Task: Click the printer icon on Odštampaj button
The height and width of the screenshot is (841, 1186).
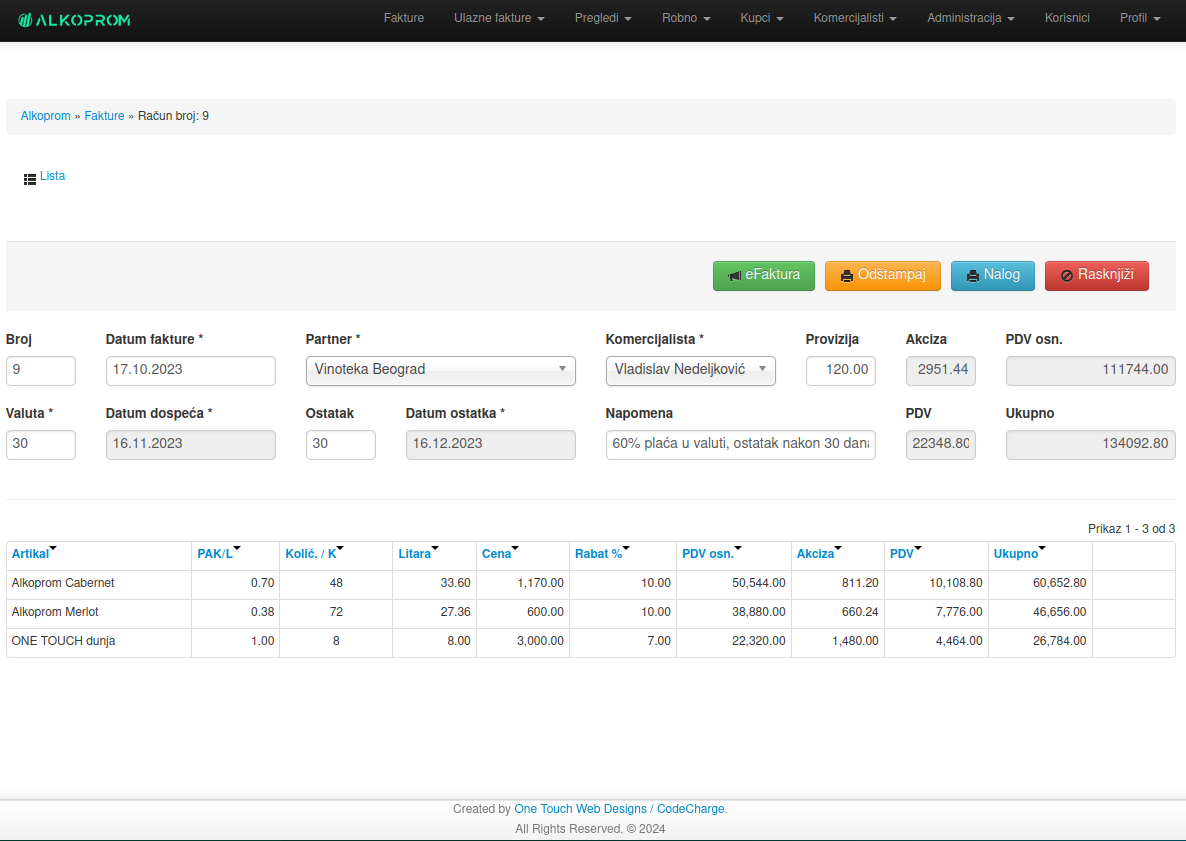Action: click(847, 276)
